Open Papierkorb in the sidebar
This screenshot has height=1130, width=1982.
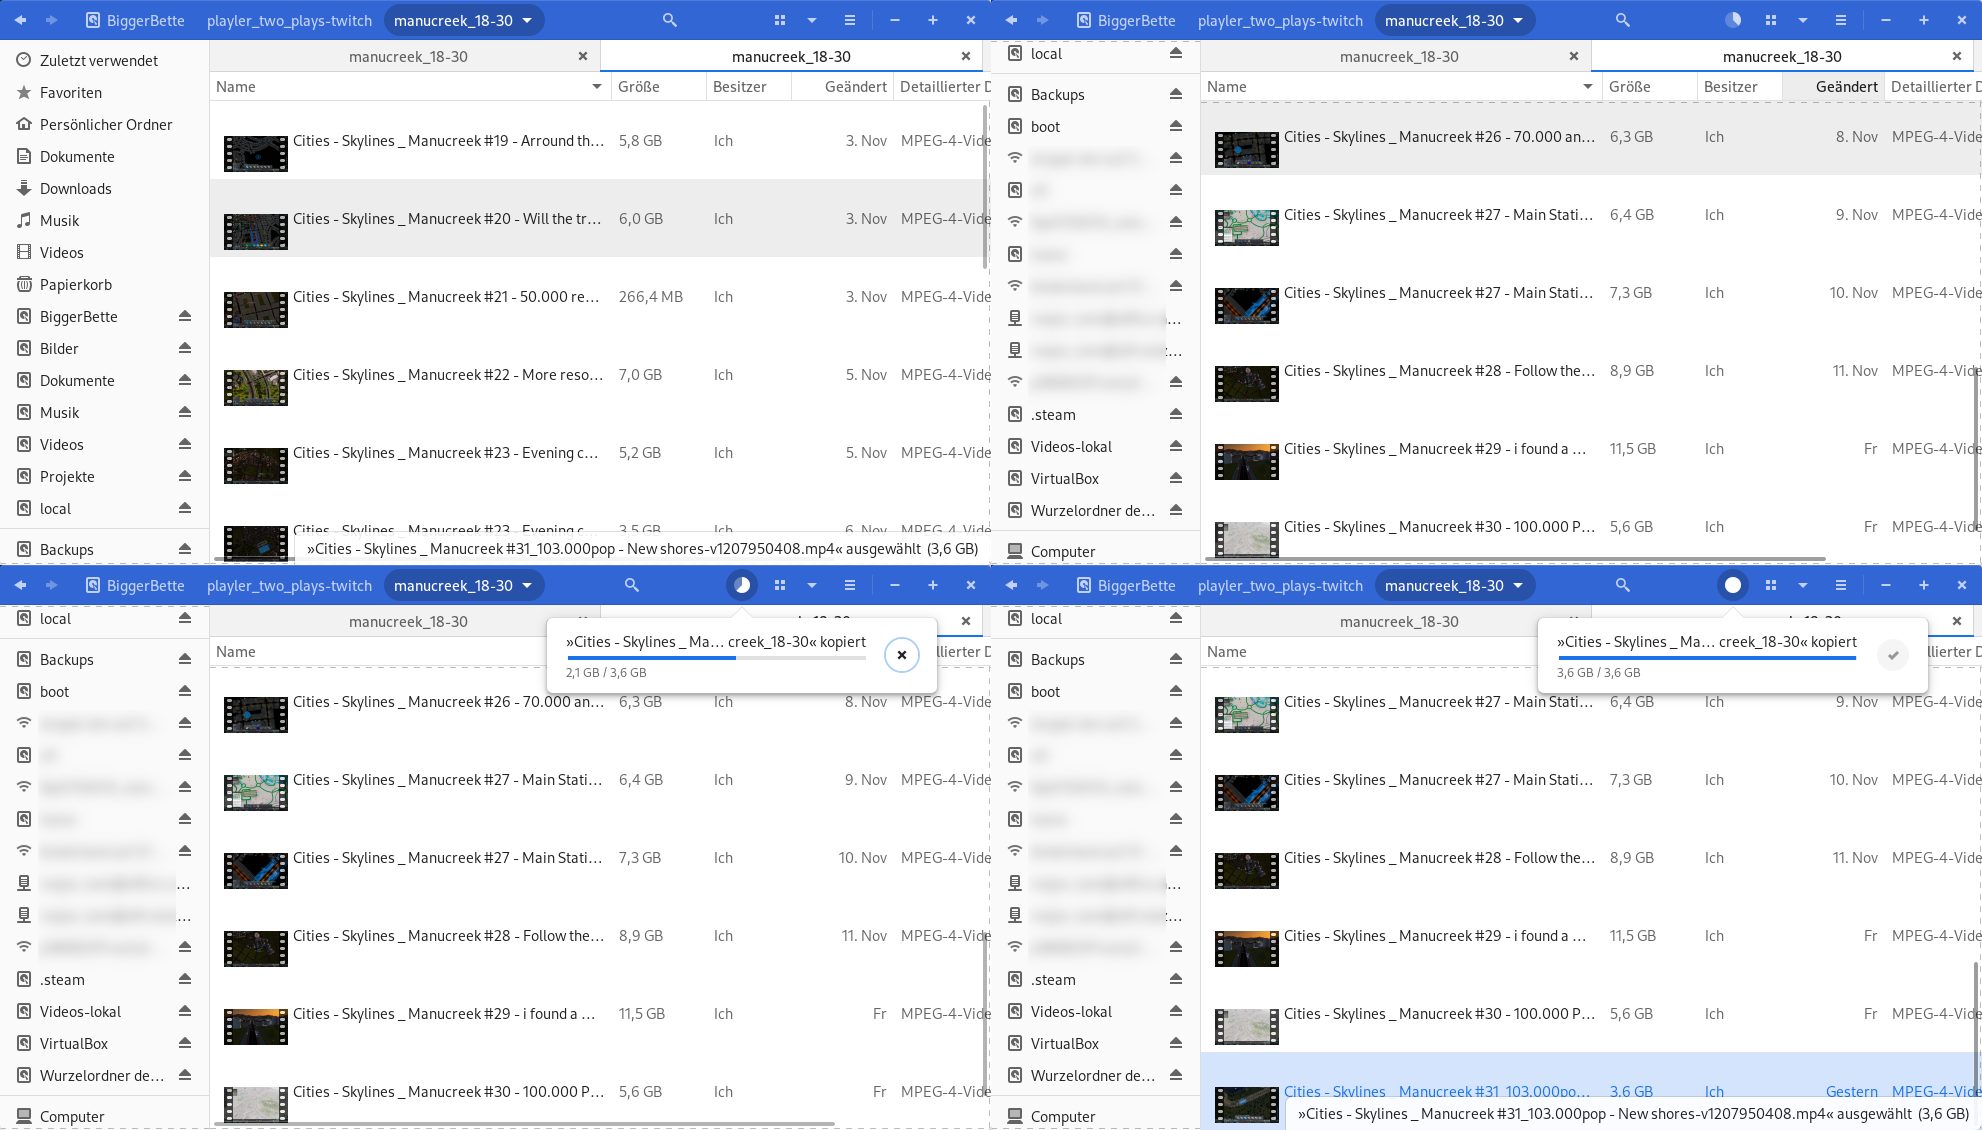104,284
